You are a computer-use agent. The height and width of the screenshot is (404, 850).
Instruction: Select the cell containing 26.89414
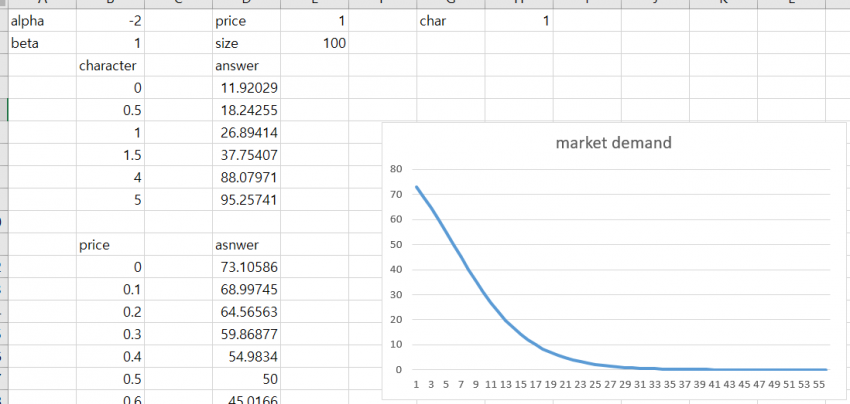point(247,133)
